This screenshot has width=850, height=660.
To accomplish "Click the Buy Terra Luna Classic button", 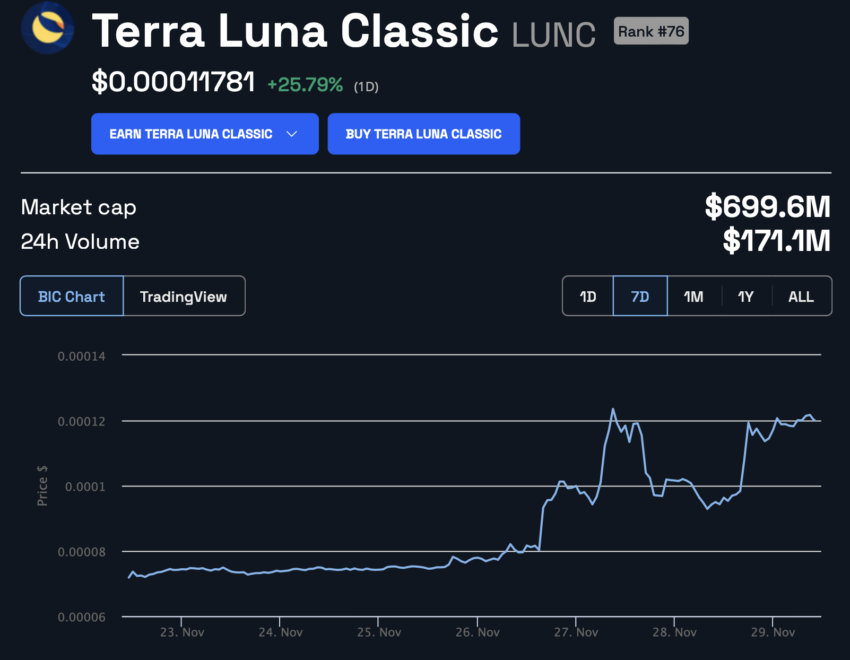I will click(423, 133).
